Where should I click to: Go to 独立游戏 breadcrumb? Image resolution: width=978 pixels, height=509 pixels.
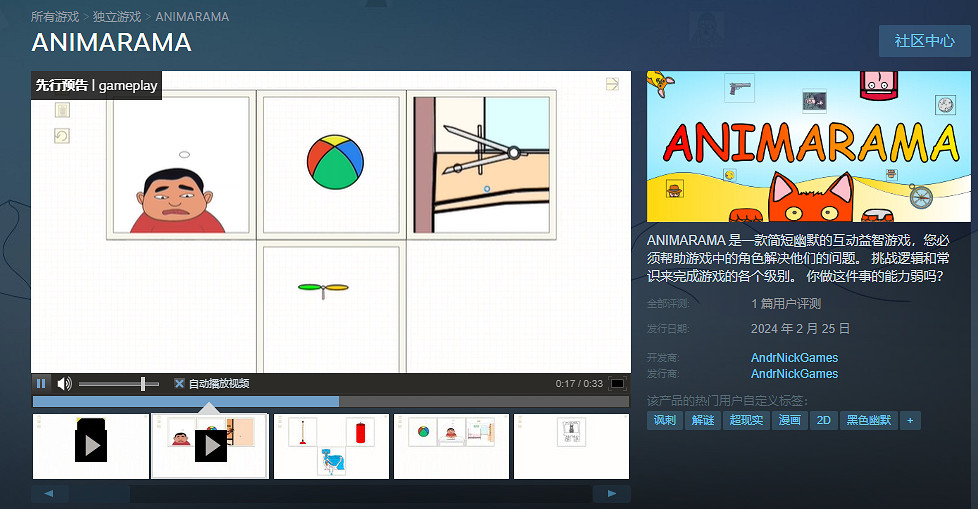pyautogui.click(x=117, y=17)
